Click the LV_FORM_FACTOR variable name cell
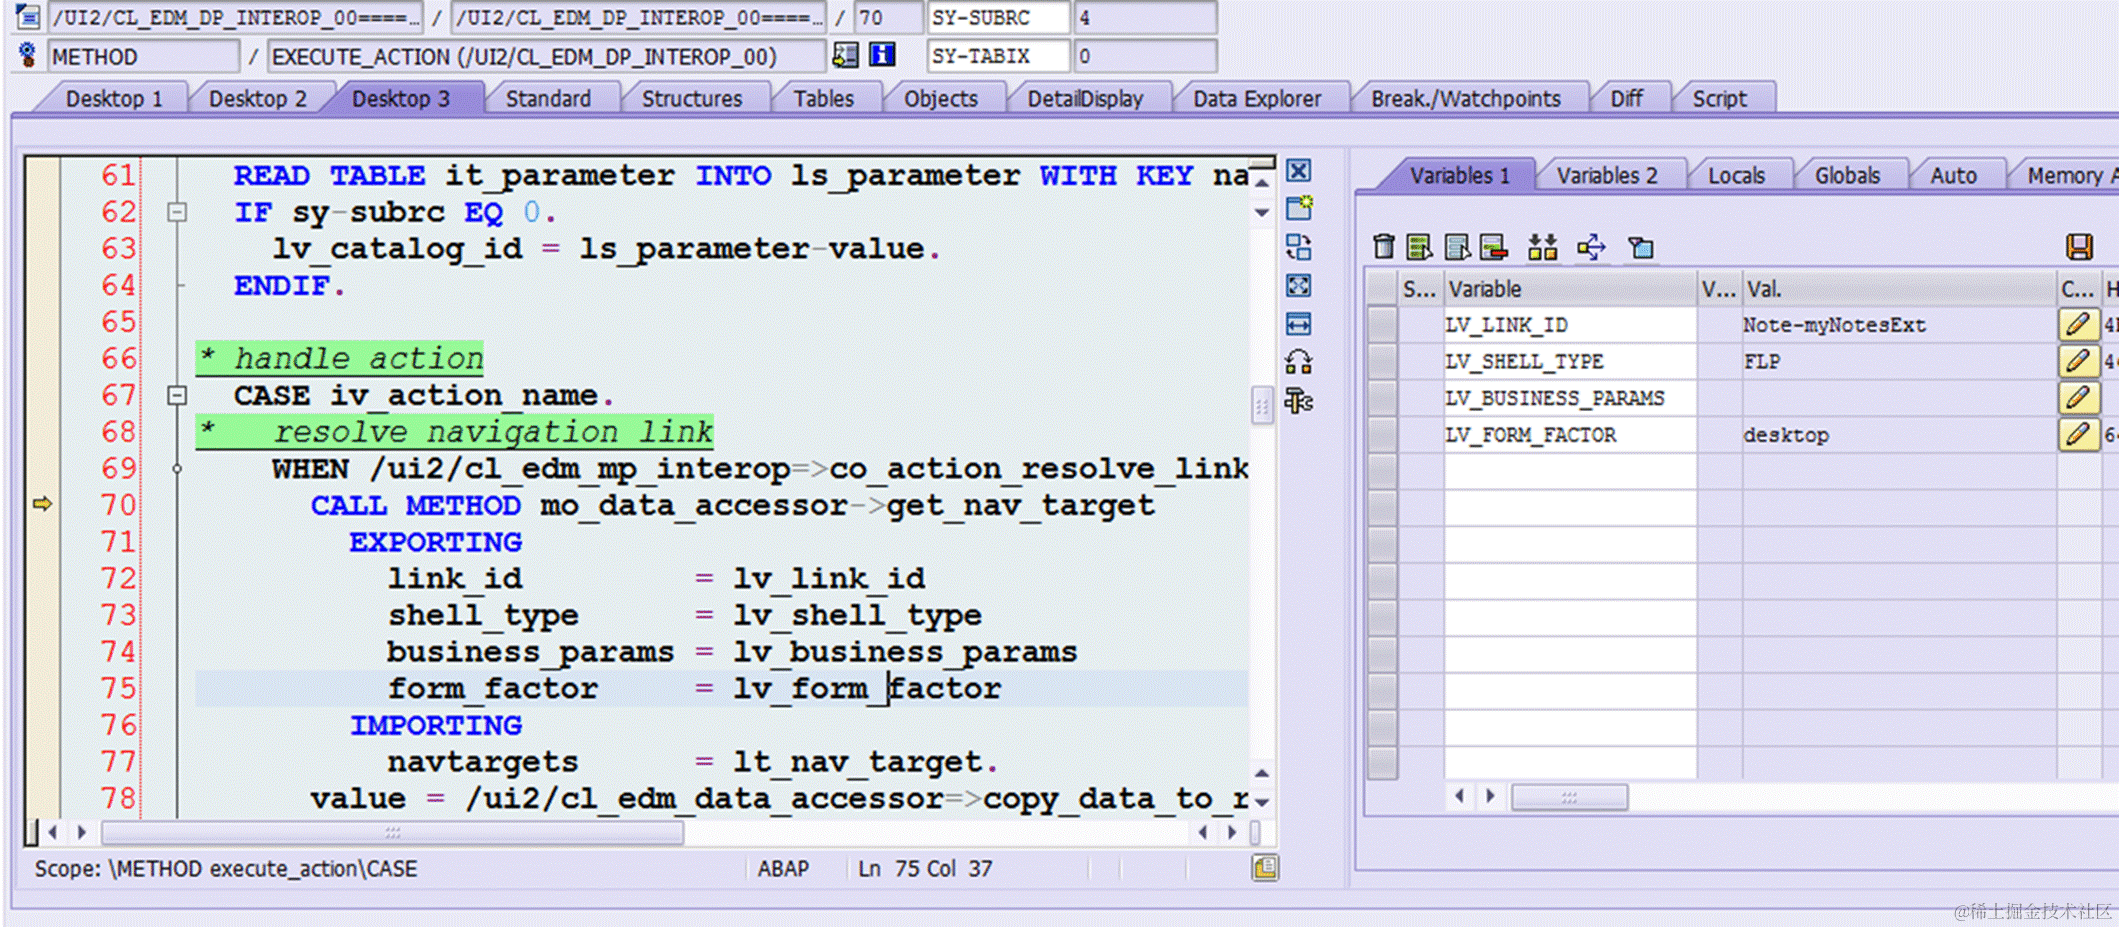Viewport: 2119px width, 927px height. tap(1570, 434)
